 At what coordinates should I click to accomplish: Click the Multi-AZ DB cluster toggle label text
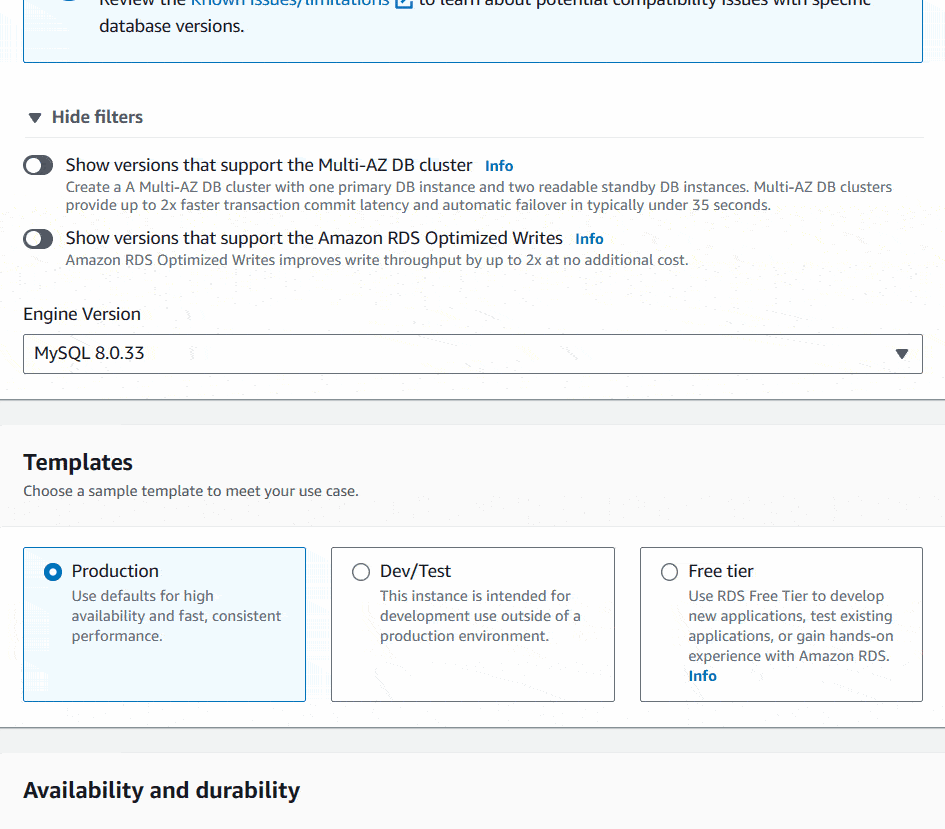click(x=269, y=165)
